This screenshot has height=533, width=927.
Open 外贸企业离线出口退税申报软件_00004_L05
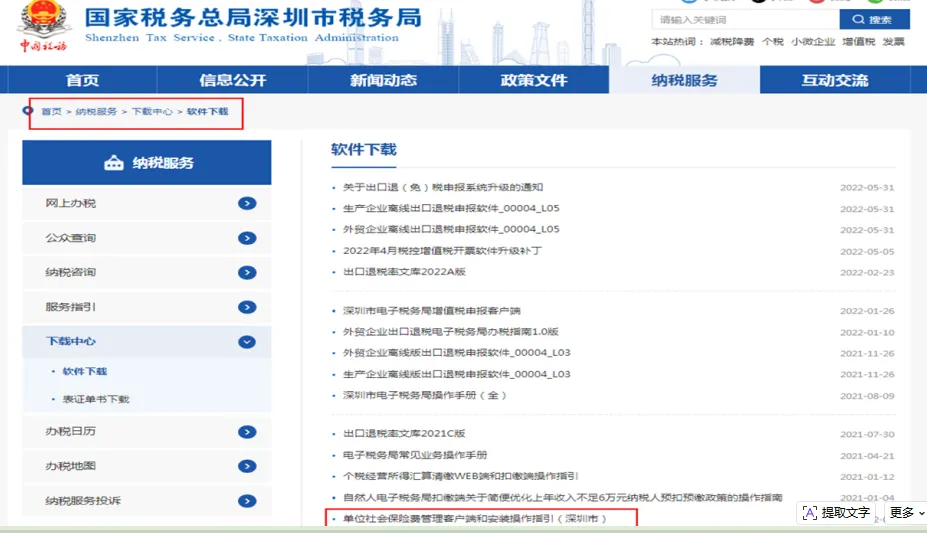point(451,229)
